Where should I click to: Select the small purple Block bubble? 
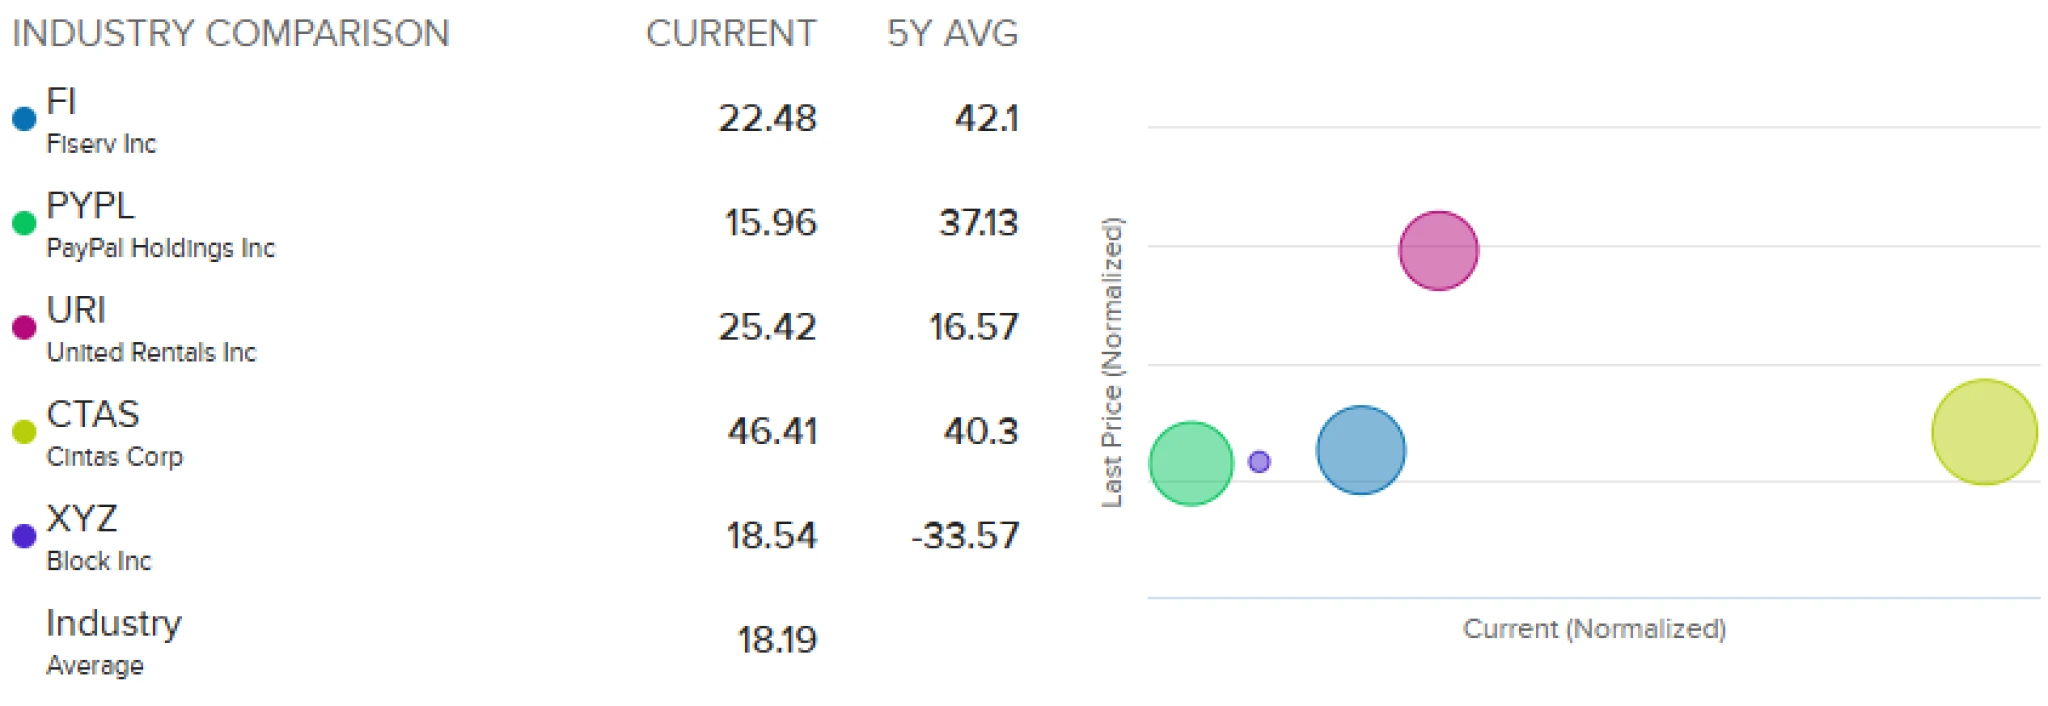tap(1259, 462)
